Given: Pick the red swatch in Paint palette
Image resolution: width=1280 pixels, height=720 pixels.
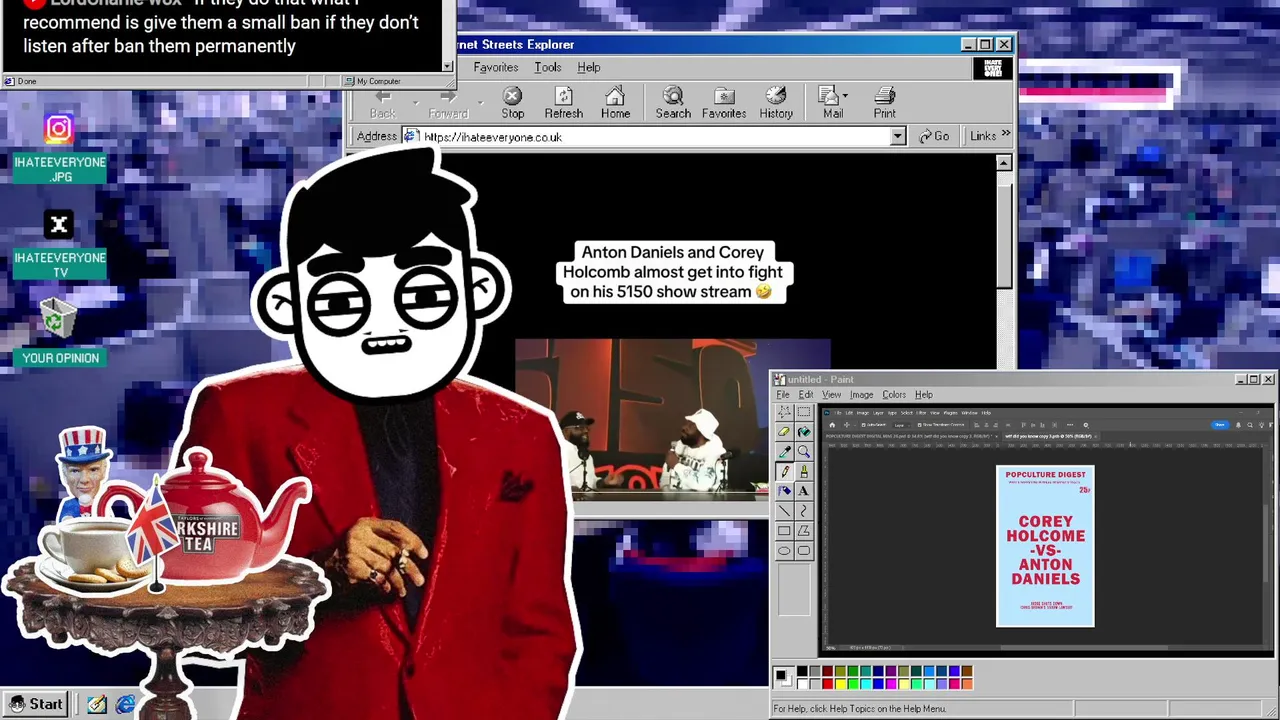Looking at the screenshot, I should (x=827, y=684).
